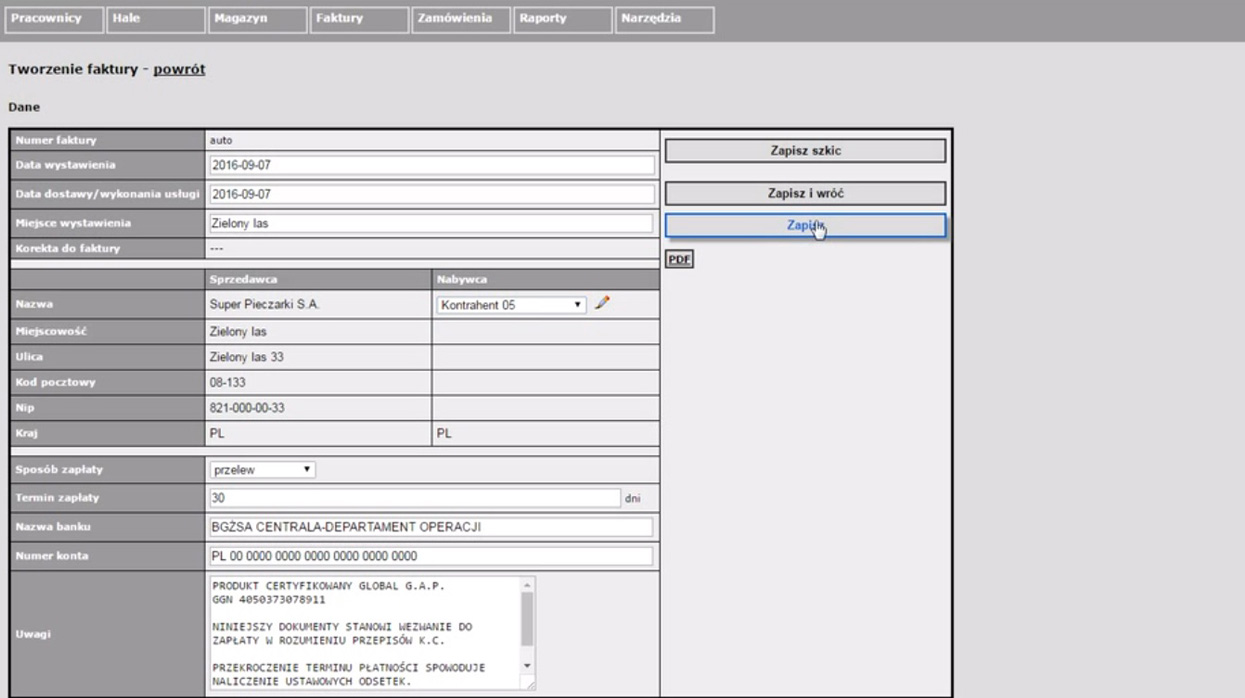
Task: Open the Narzędzia menu
Action: tap(664, 20)
